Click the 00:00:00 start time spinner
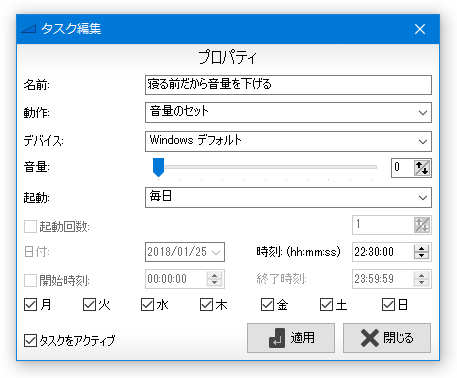Image resolution: width=457 pixels, height=378 pixels. click(x=214, y=279)
